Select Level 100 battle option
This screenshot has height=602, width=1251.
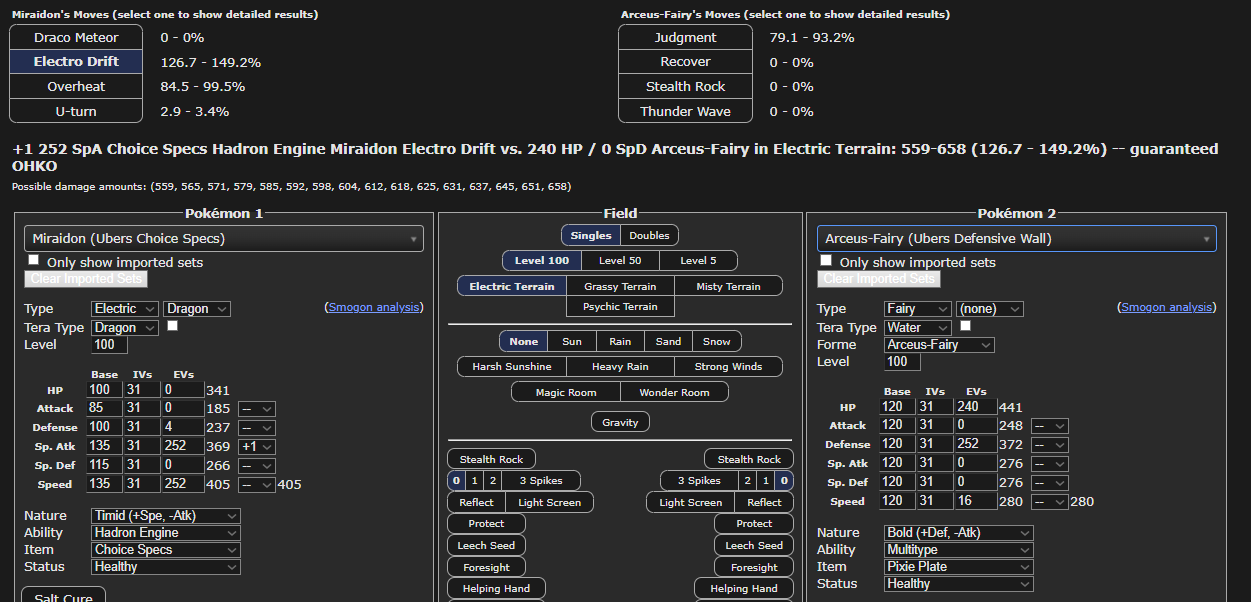(x=542, y=261)
